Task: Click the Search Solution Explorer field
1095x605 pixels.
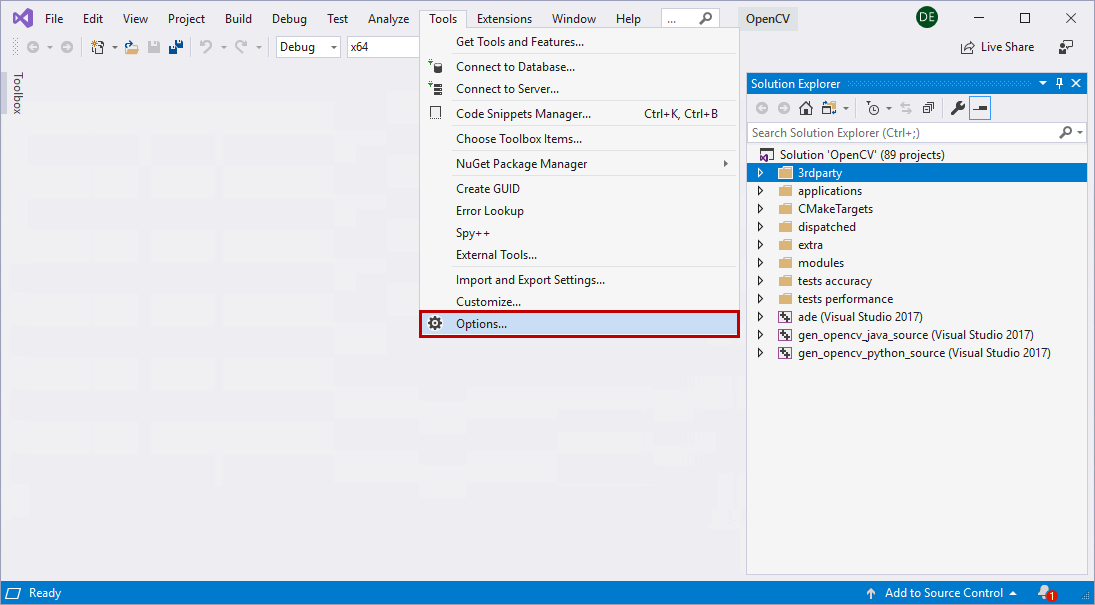Action: 902,132
